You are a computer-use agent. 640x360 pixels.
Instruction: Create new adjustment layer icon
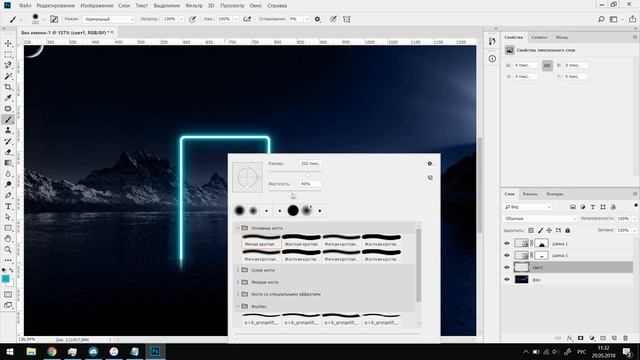pos(592,338)
